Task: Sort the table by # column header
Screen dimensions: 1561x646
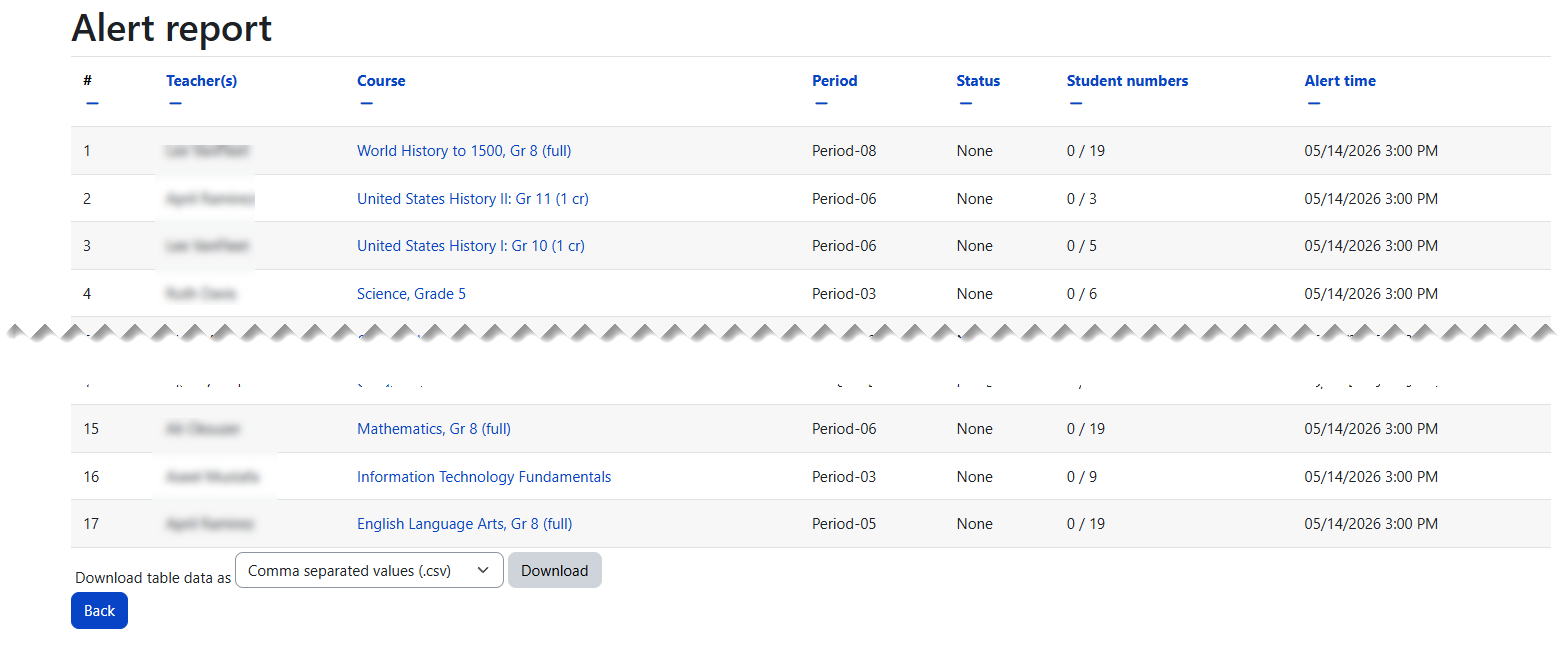Action: pyautogui.click(x=87, y=81)
